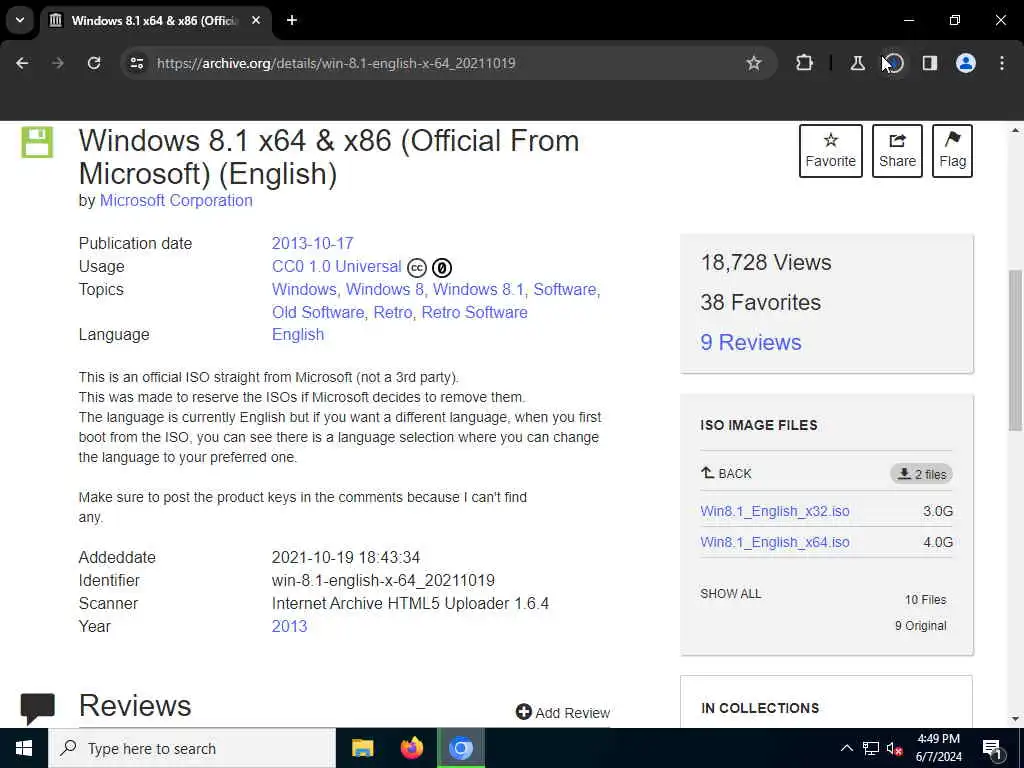Go back to the previous page
The height and width of the screenshot is (768, 1024).
point(22,63)
